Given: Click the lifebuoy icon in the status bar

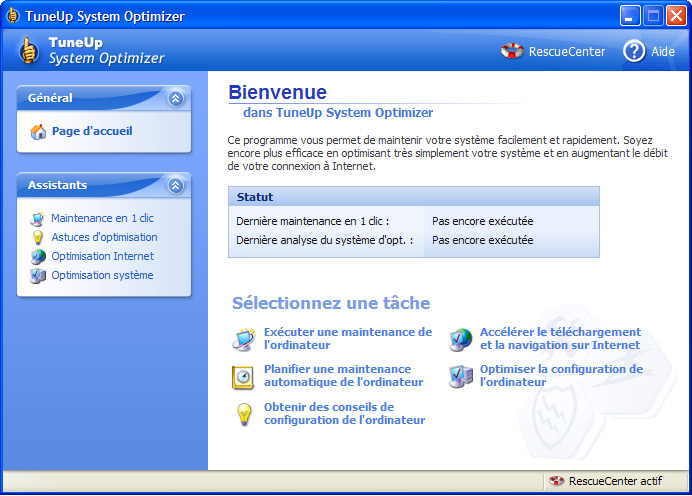Looking at the screenshot, I should tap(557, 481).
